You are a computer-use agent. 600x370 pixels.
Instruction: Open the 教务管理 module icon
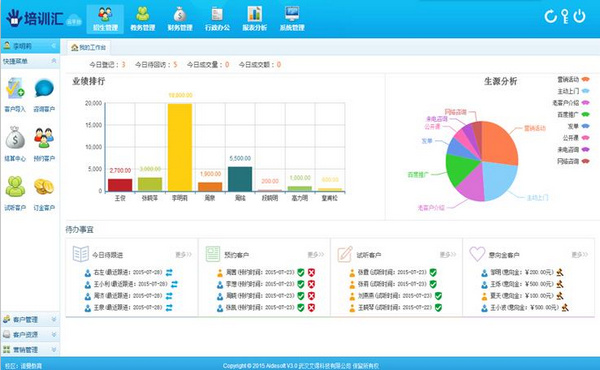pos(142,19)
